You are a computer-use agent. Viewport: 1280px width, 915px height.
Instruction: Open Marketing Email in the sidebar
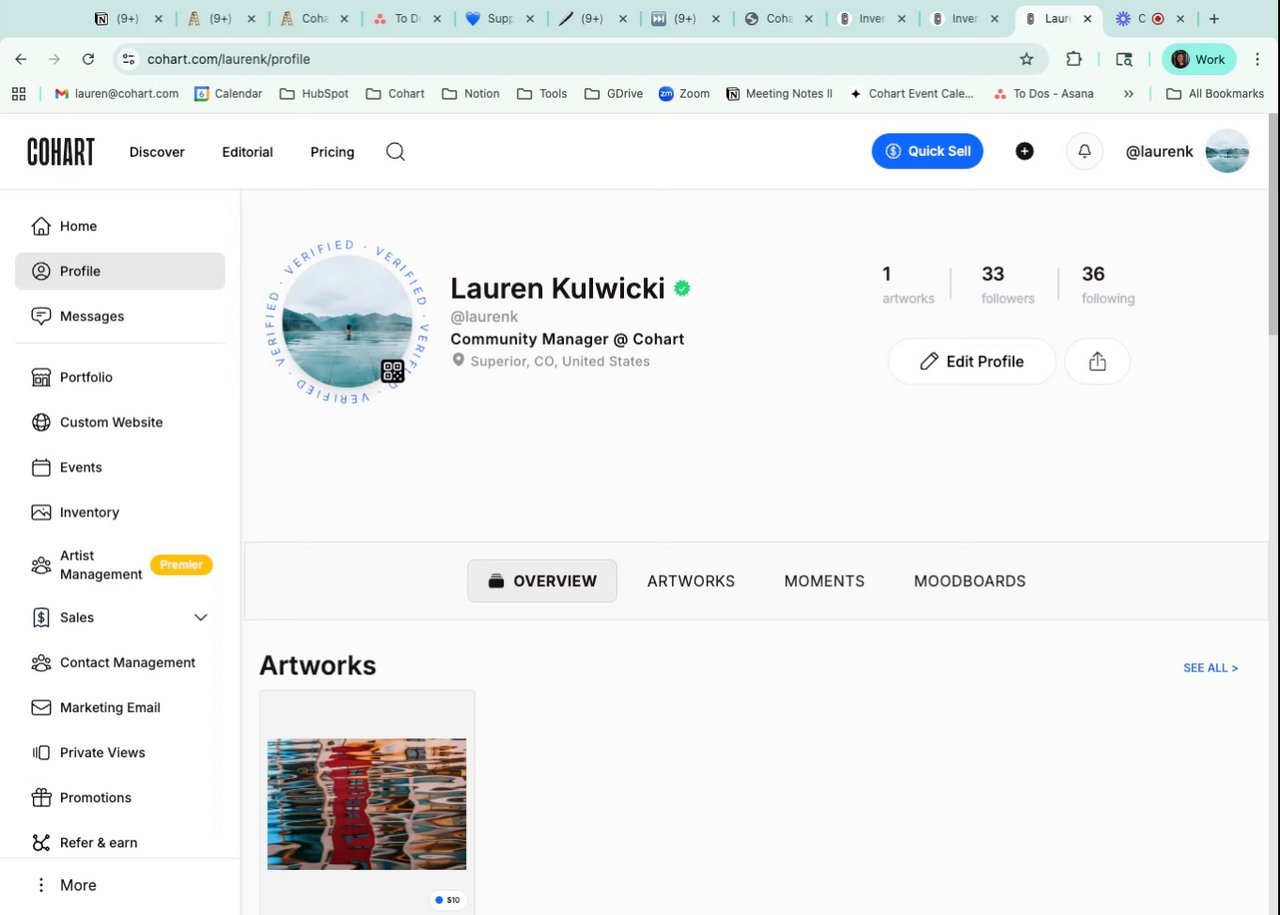click(x=120, y=707)
